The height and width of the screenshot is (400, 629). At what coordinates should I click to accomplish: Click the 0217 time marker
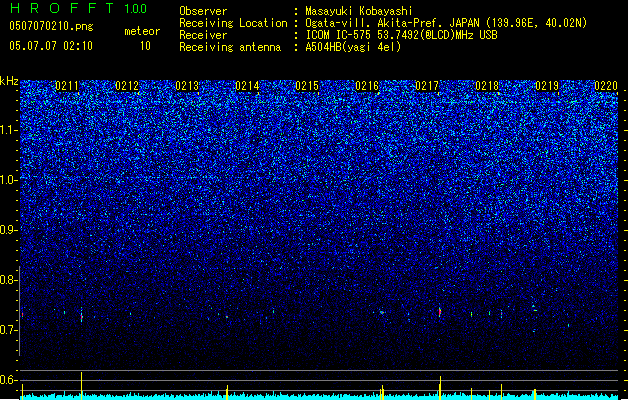tap(427, 86)
